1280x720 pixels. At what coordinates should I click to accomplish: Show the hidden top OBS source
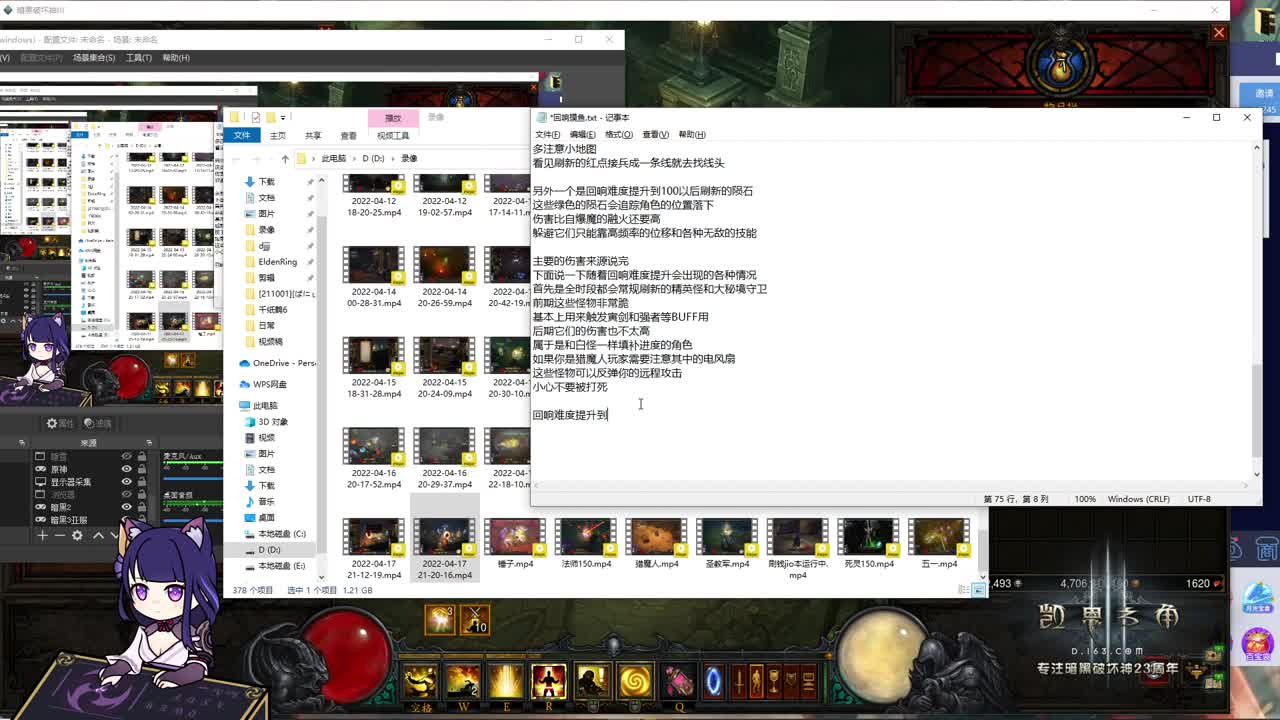coord(126,456)
